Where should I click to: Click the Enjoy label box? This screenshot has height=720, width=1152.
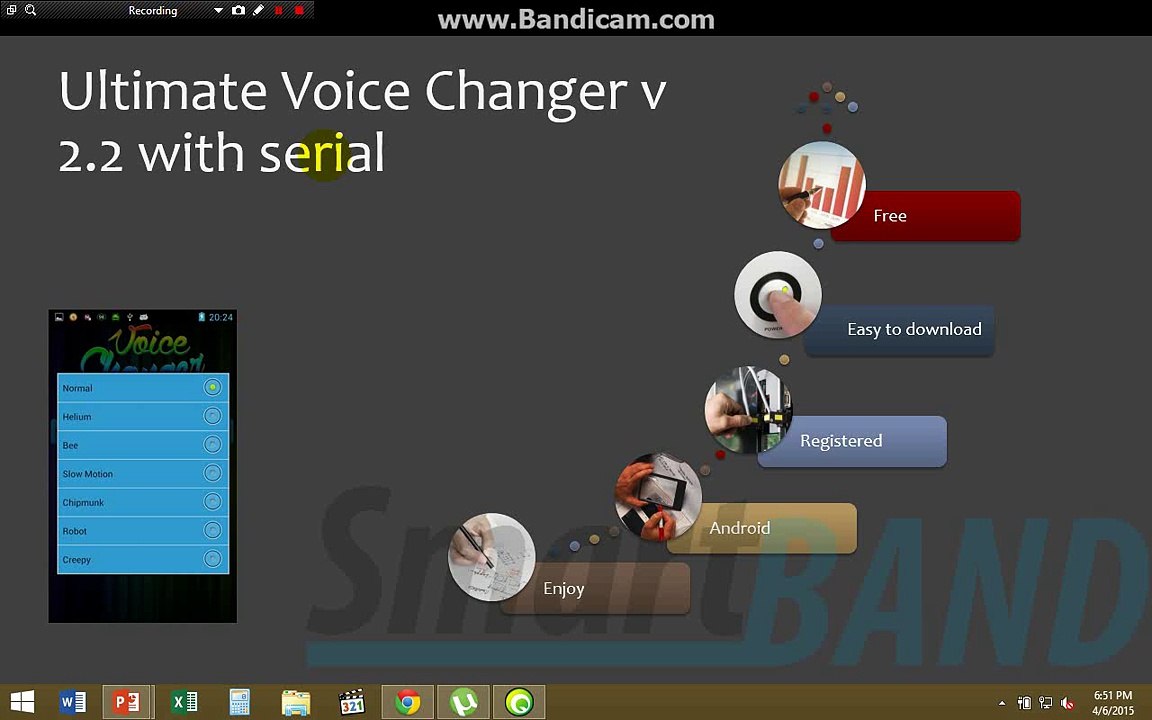595,588
